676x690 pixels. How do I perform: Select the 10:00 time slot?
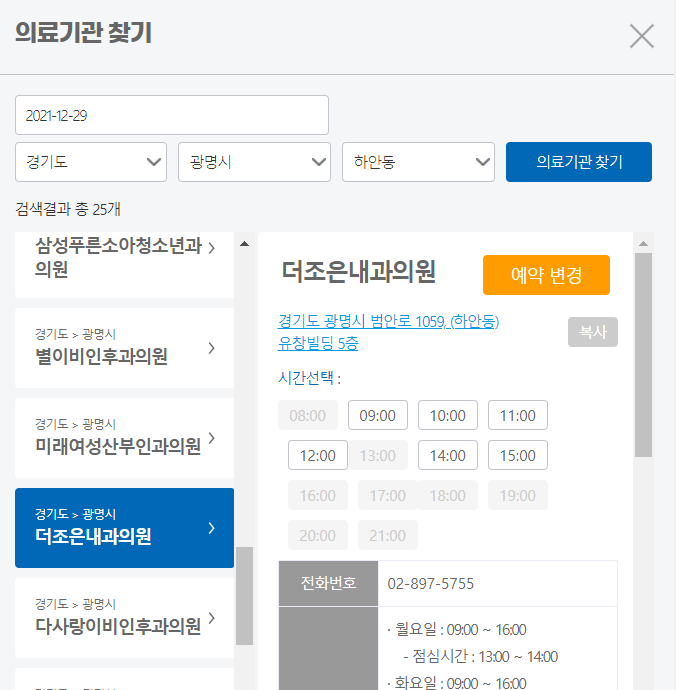(x=448, y=415)
